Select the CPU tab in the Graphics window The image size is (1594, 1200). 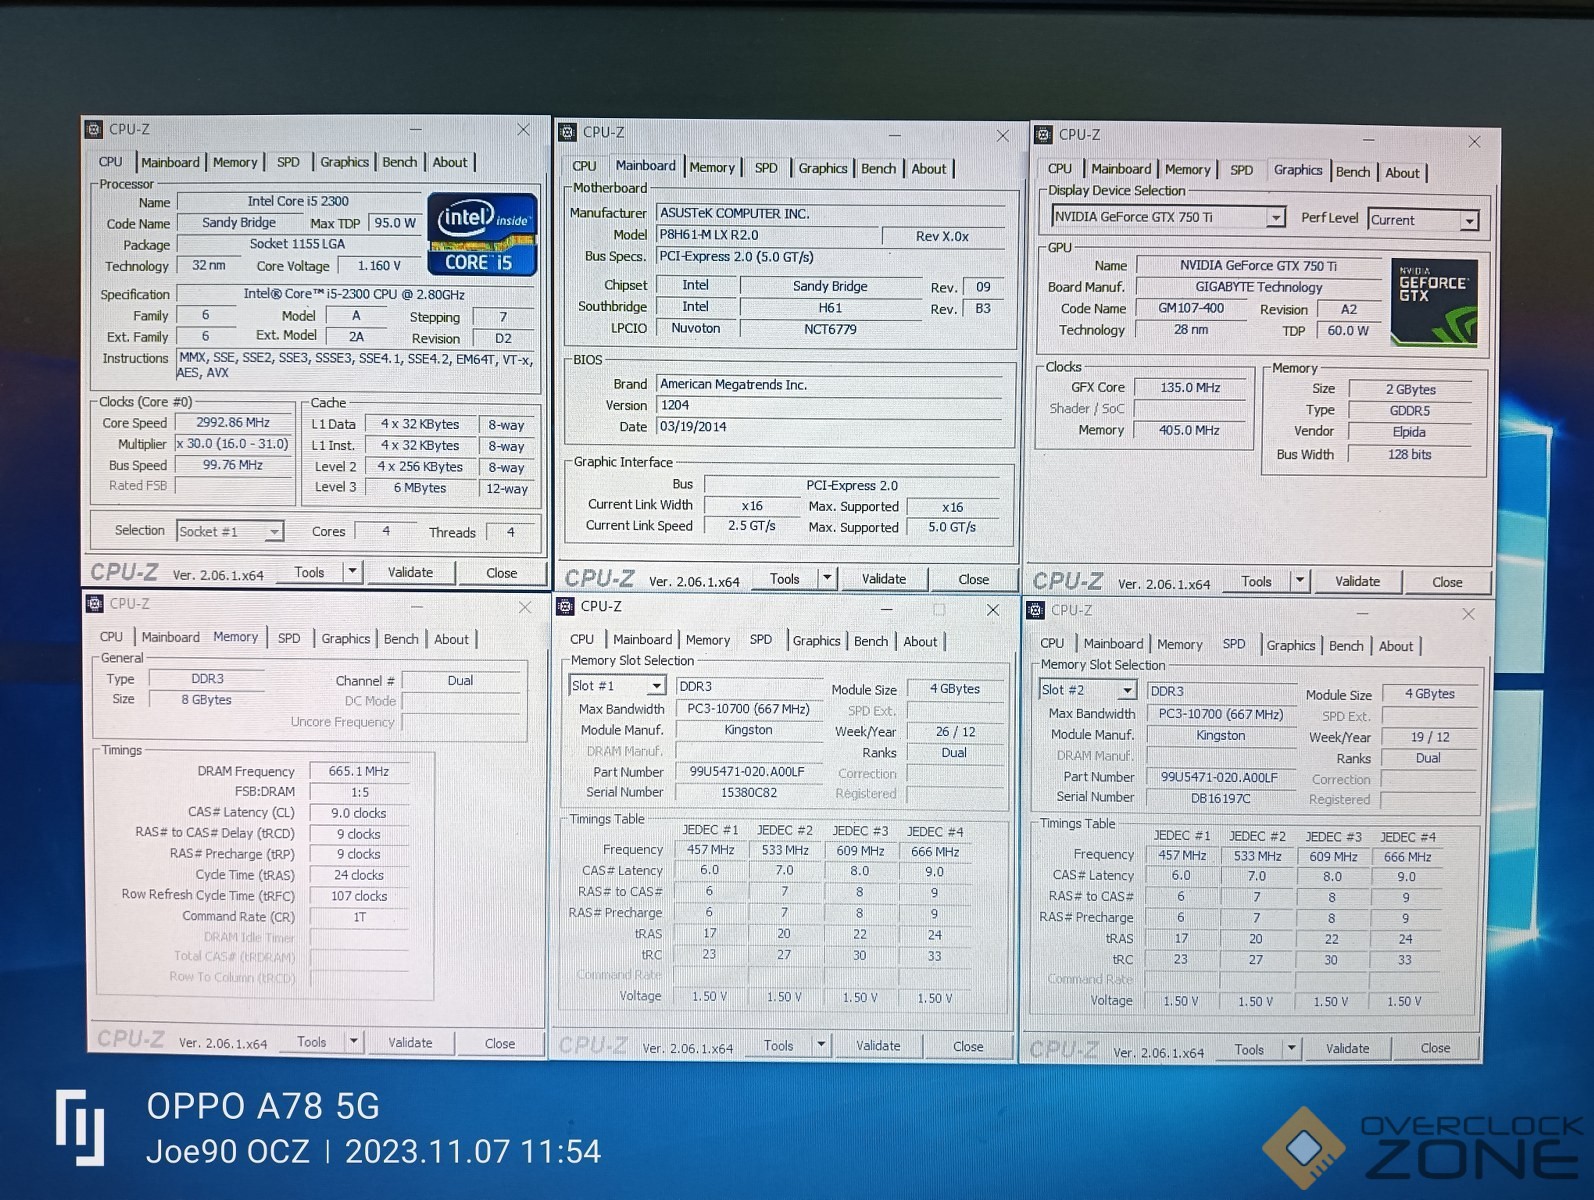tap(1060, 169)
